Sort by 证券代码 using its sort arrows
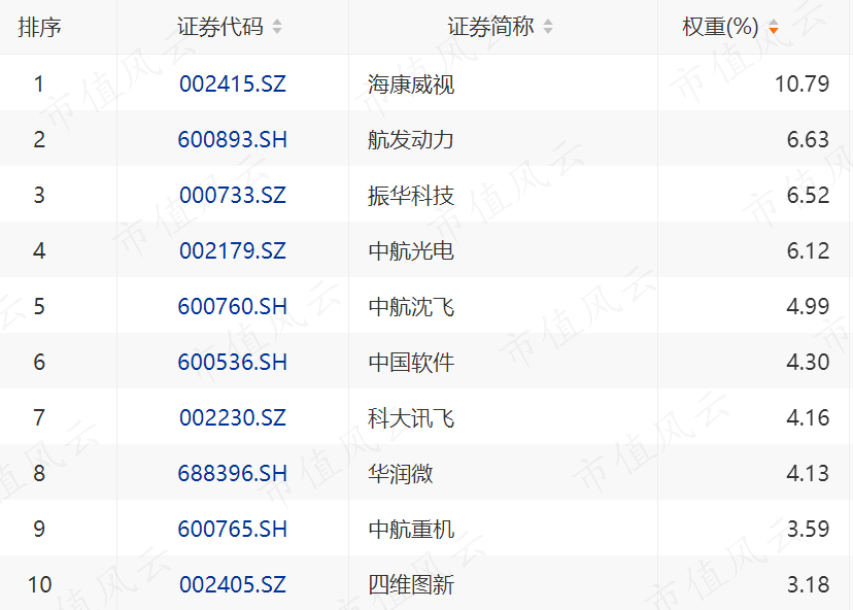Image resolution: width=853 pixels, height=610 pixels. pos(277,27)
